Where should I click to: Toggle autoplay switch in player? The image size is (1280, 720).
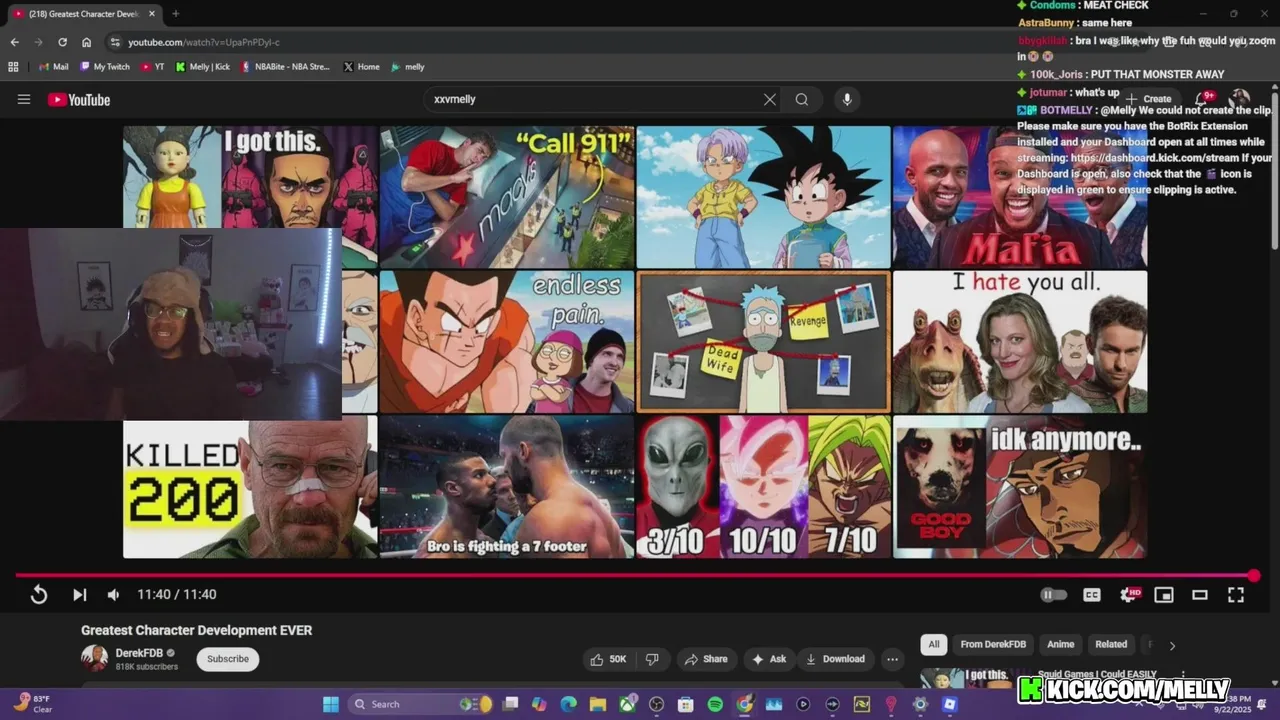[x=1053, y=594]
